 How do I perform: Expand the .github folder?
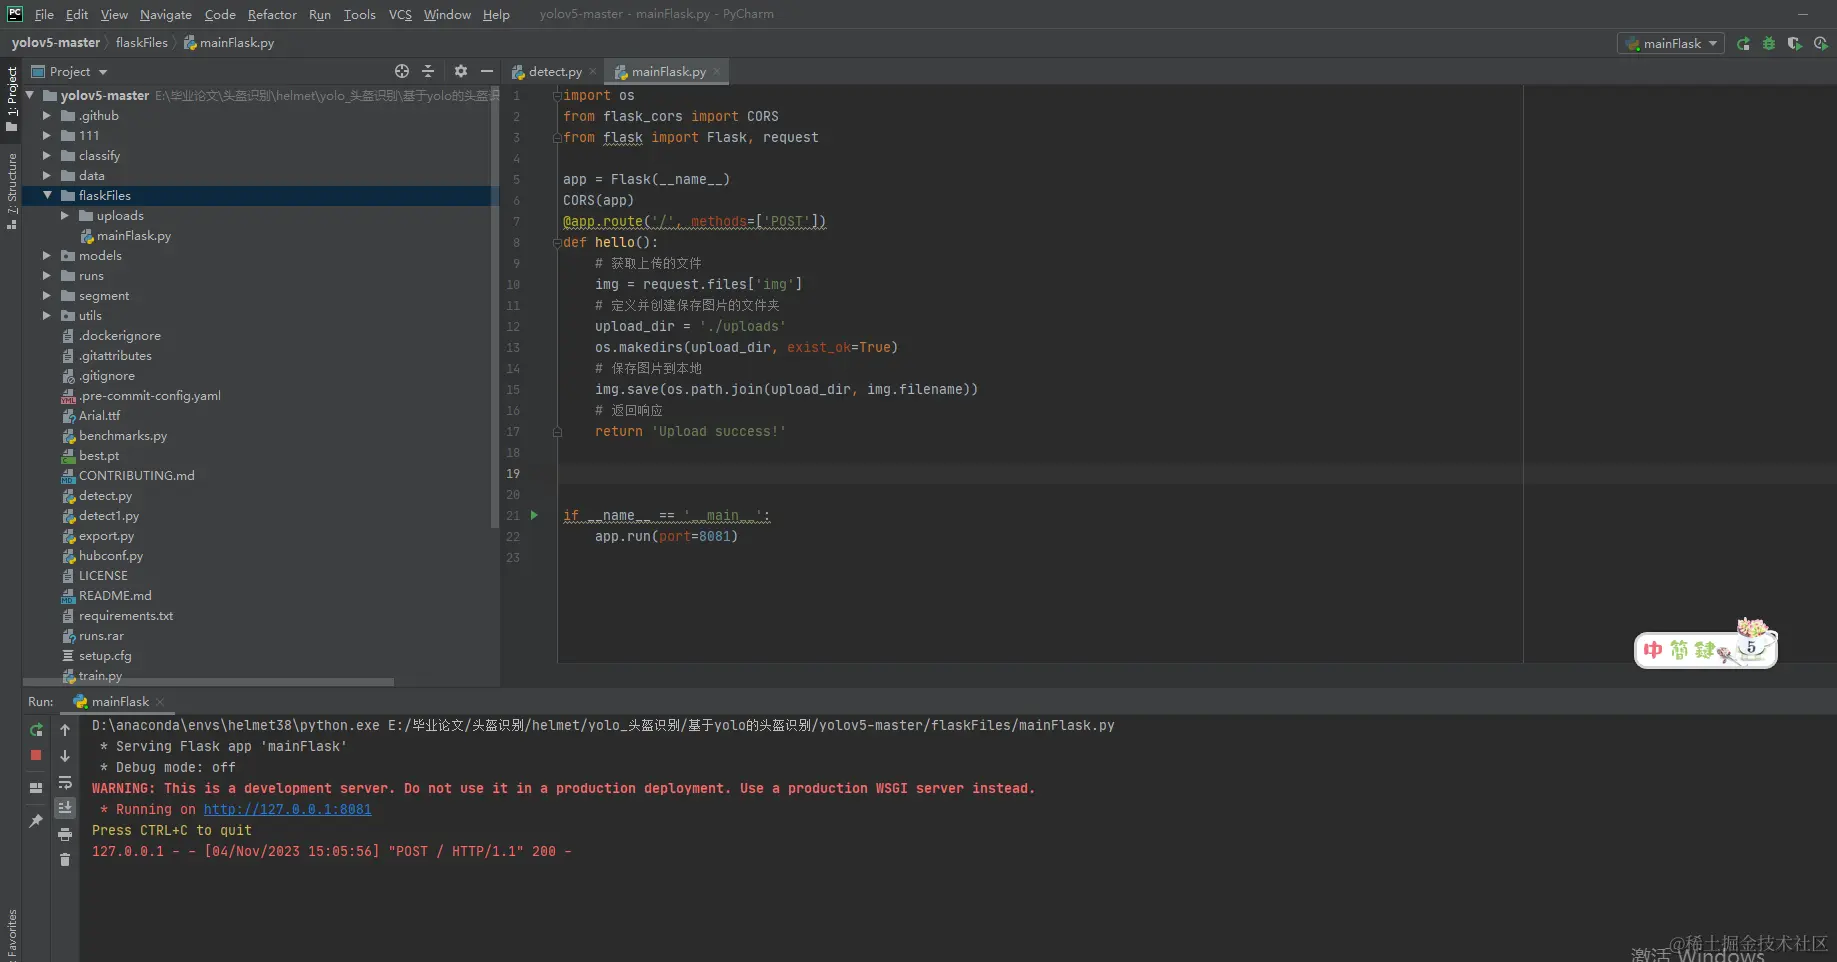point(46,116)
